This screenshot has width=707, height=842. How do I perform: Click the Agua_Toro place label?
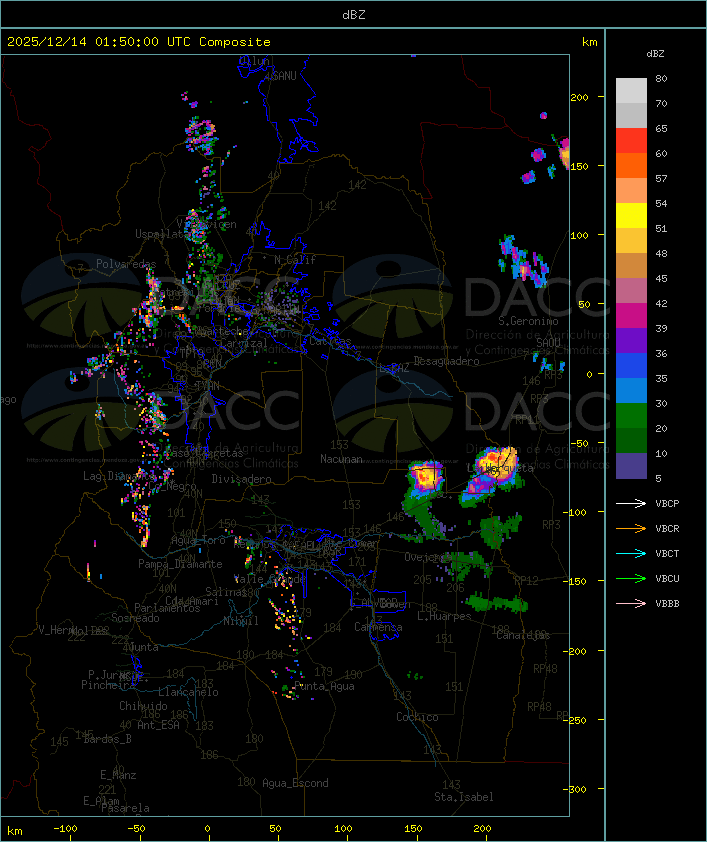(x=199, y=540)
